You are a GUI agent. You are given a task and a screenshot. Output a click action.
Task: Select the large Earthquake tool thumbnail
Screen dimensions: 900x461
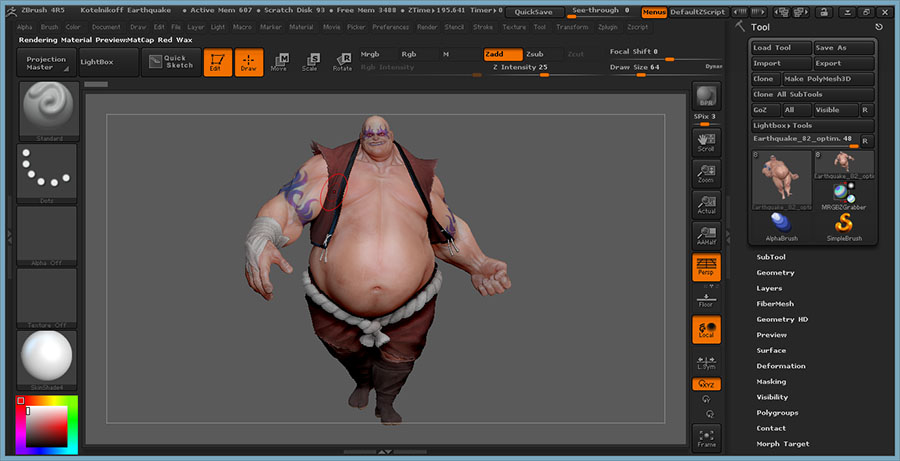coord(781,180)
